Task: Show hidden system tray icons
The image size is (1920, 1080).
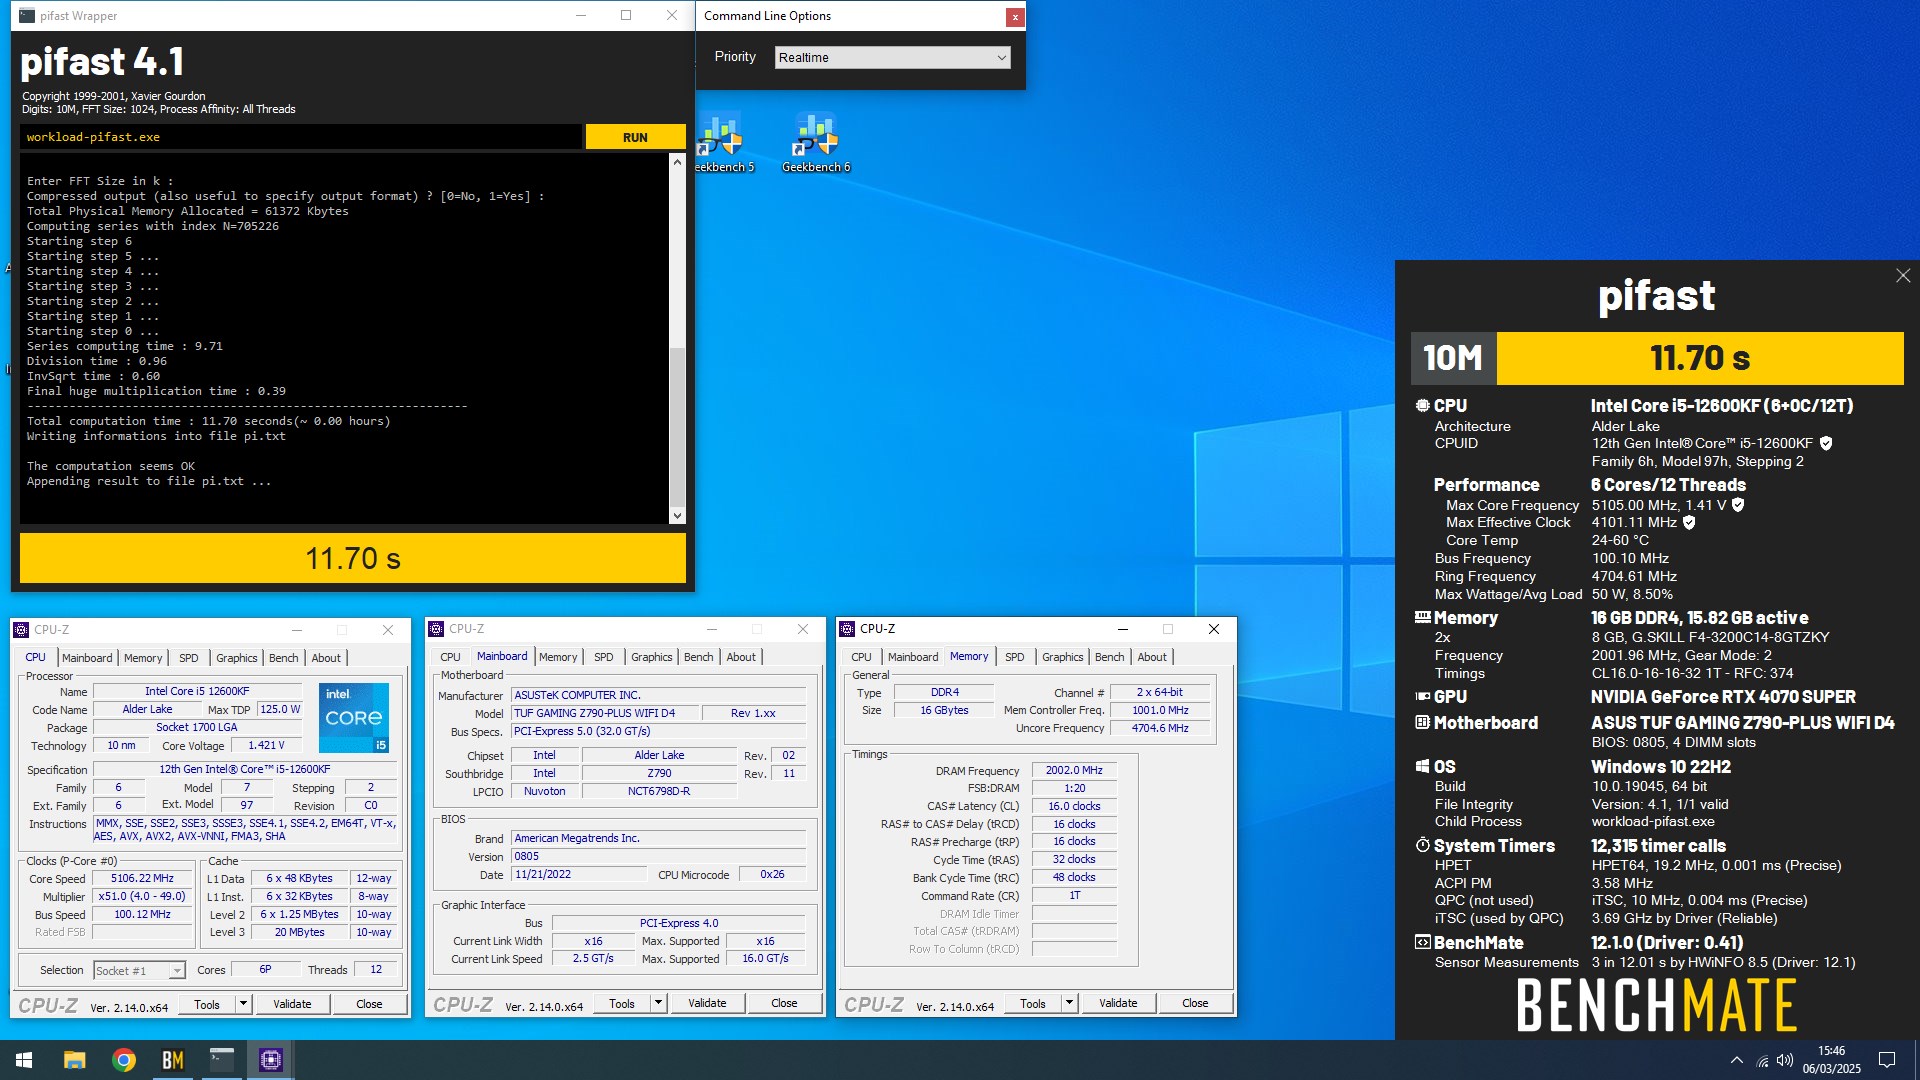Action: click(1737, 1060)
